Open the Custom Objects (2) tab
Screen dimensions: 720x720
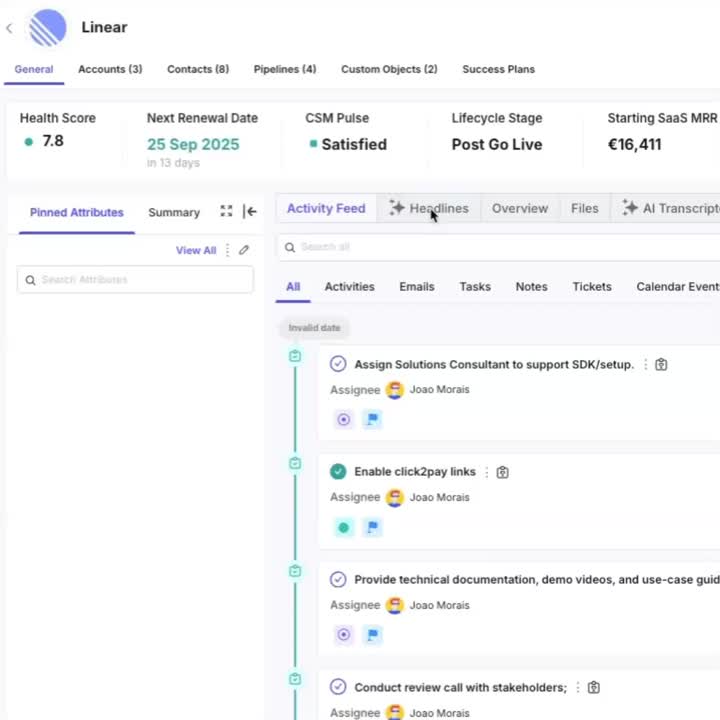[389, 69]
